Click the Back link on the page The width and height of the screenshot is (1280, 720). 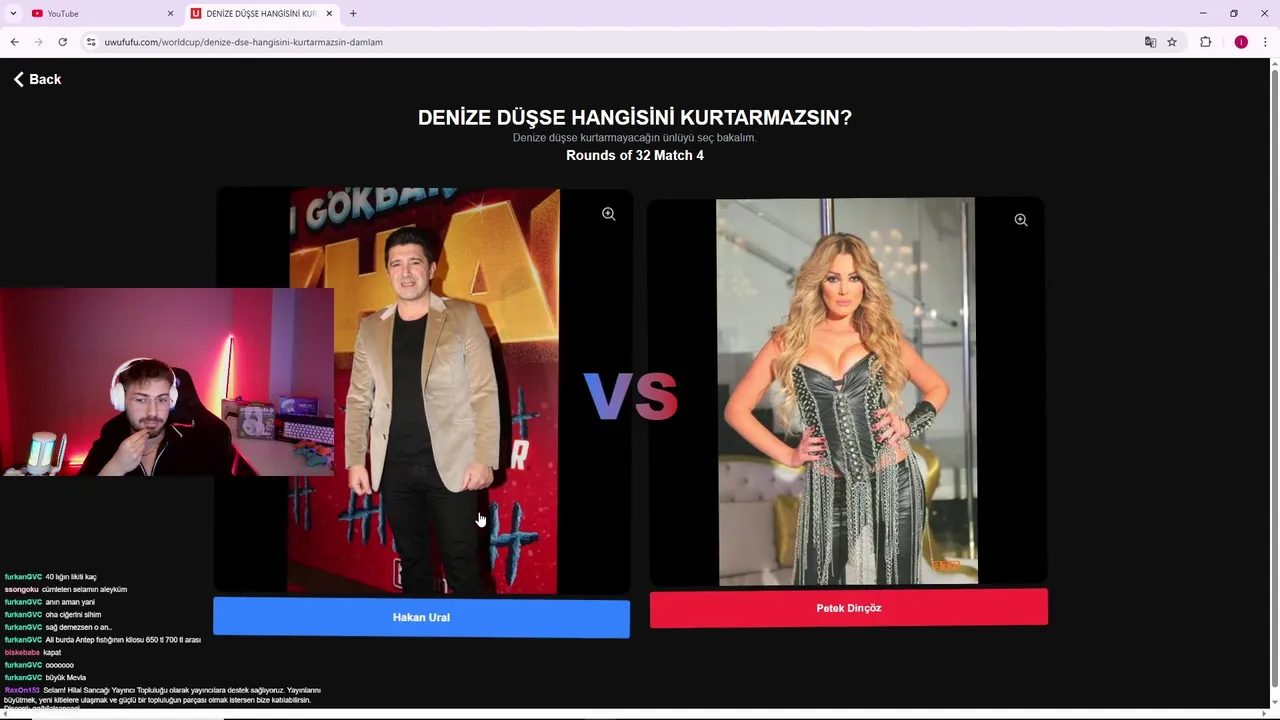(37, 79)
